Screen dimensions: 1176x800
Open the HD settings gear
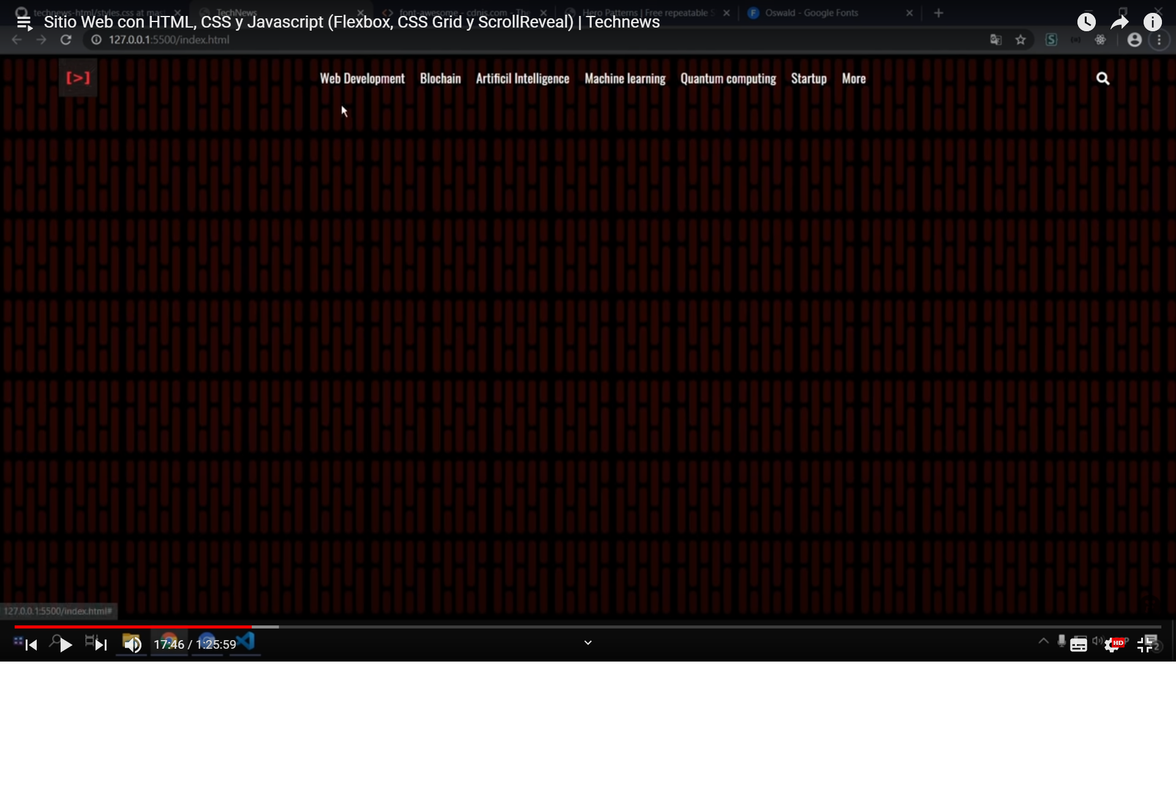tap(1112, 645)
